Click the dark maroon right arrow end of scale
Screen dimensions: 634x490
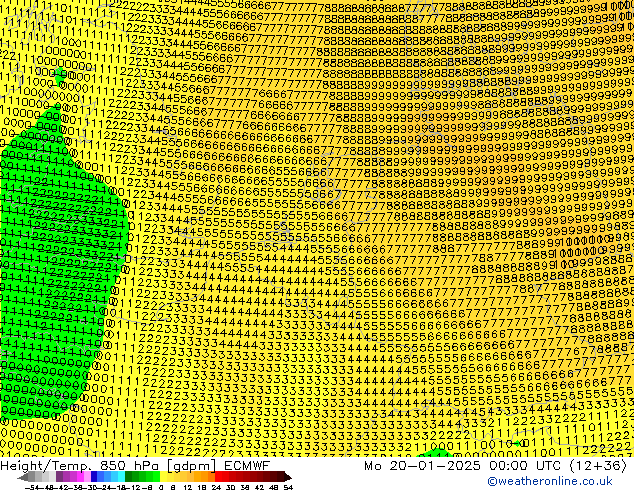click(288, 477)
